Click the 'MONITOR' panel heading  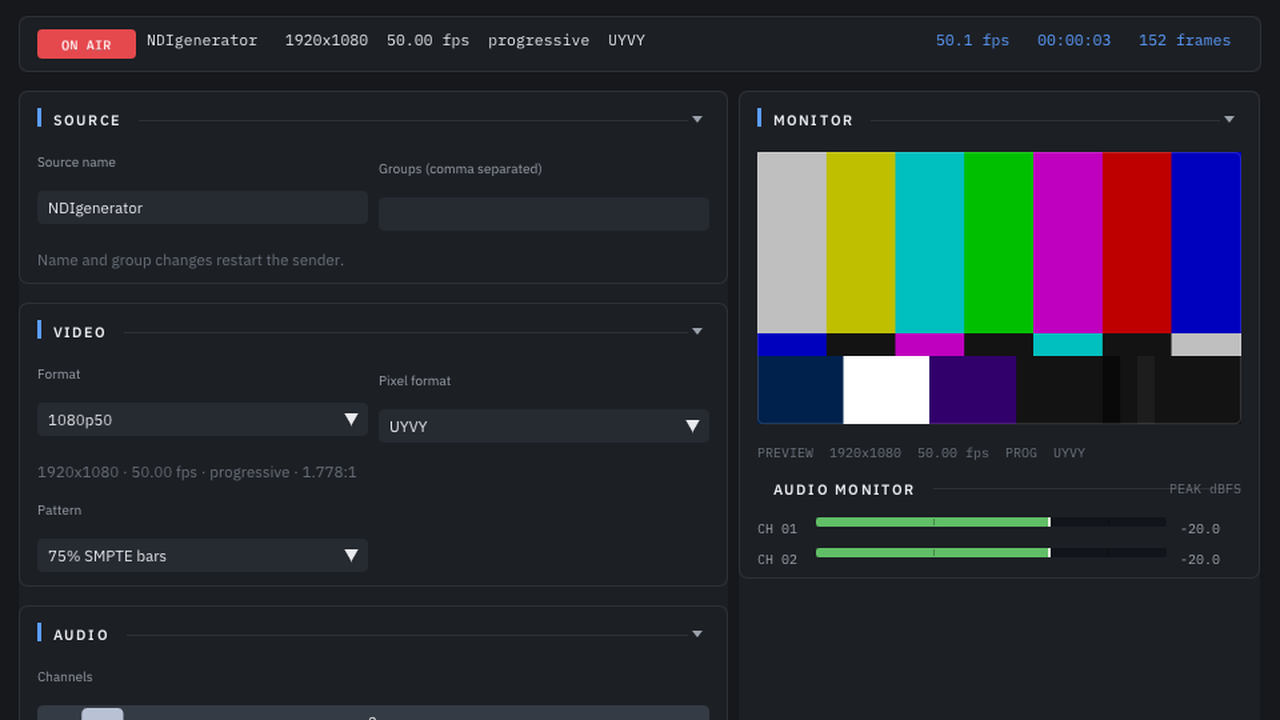pos(813,121)
